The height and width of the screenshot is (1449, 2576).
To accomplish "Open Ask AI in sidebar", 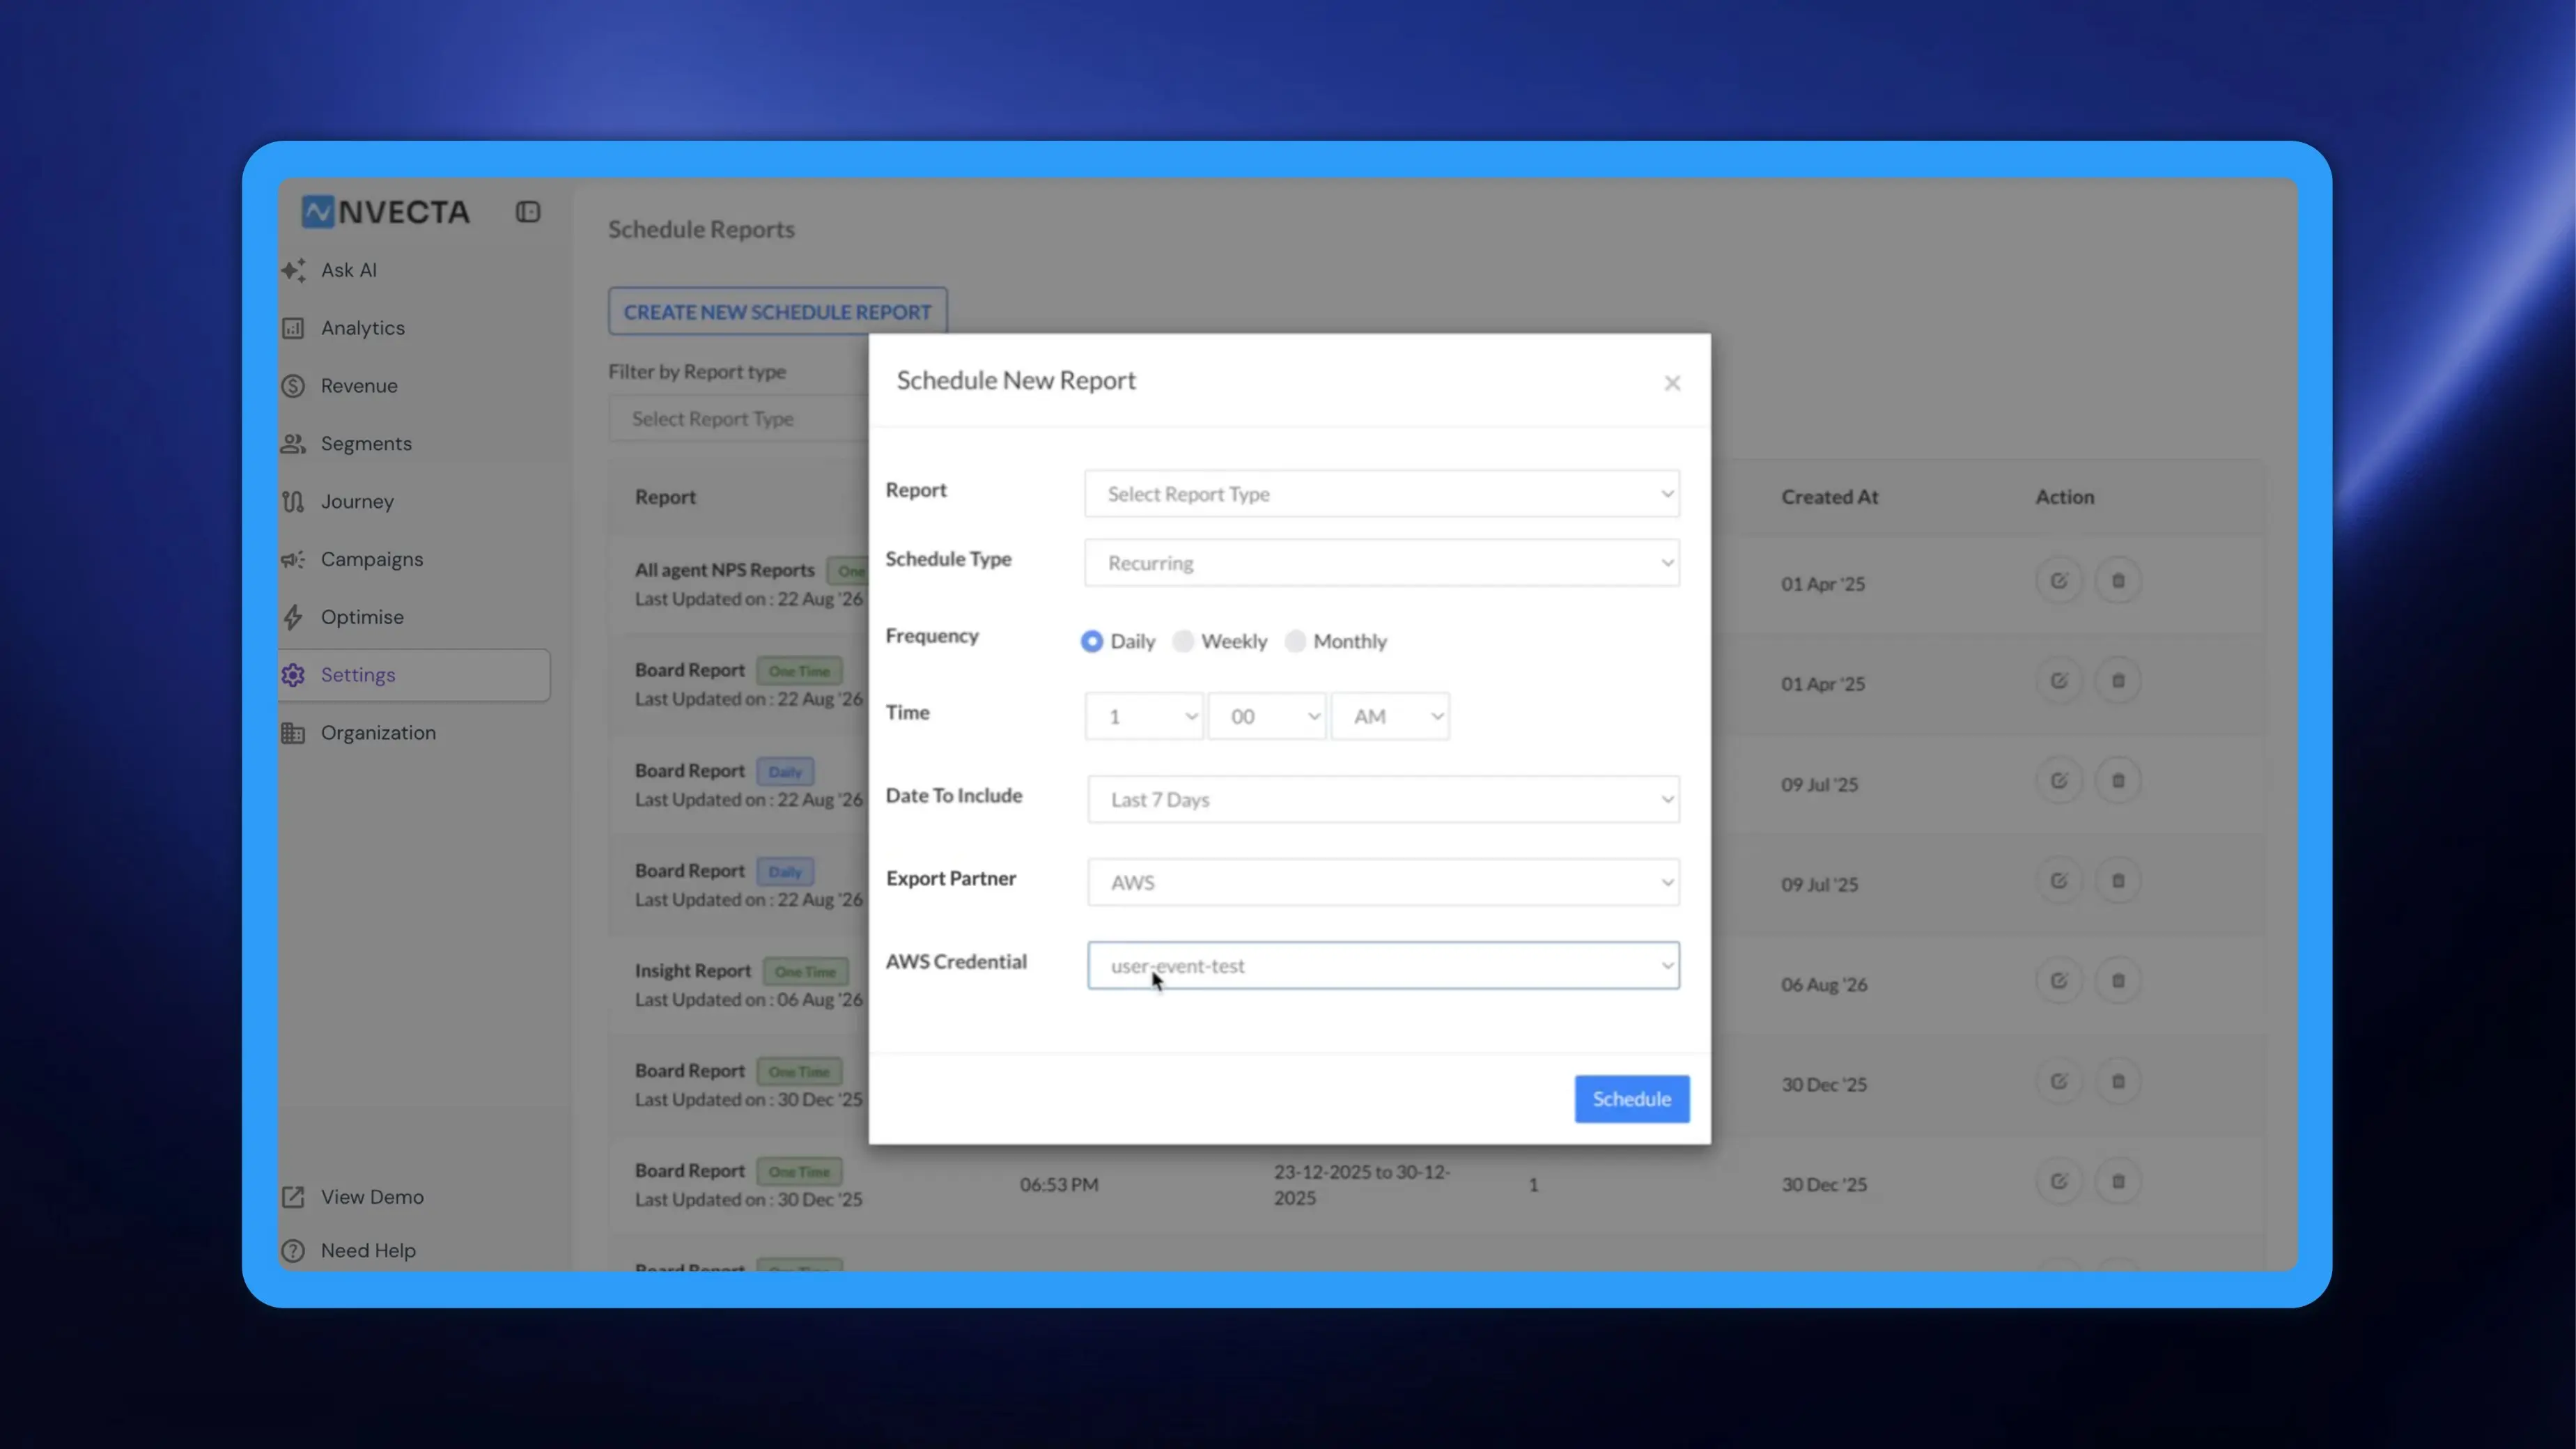I will point(349,270).
